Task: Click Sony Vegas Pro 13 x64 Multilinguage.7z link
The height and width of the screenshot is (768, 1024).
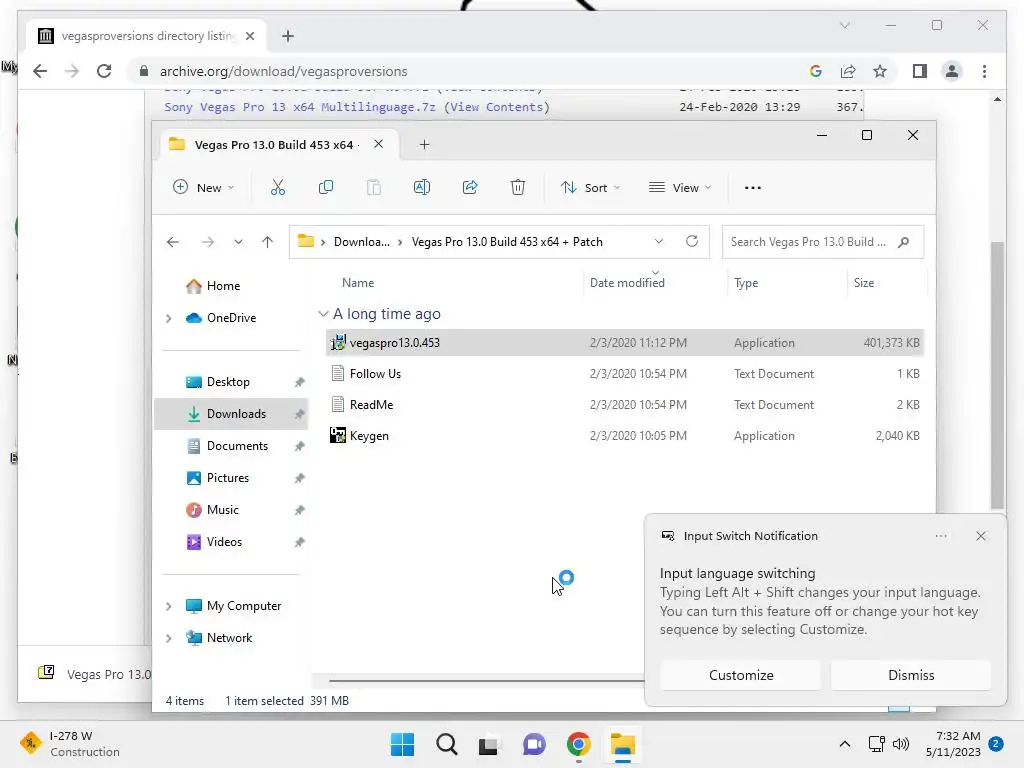Action: (x=300, y=107)
